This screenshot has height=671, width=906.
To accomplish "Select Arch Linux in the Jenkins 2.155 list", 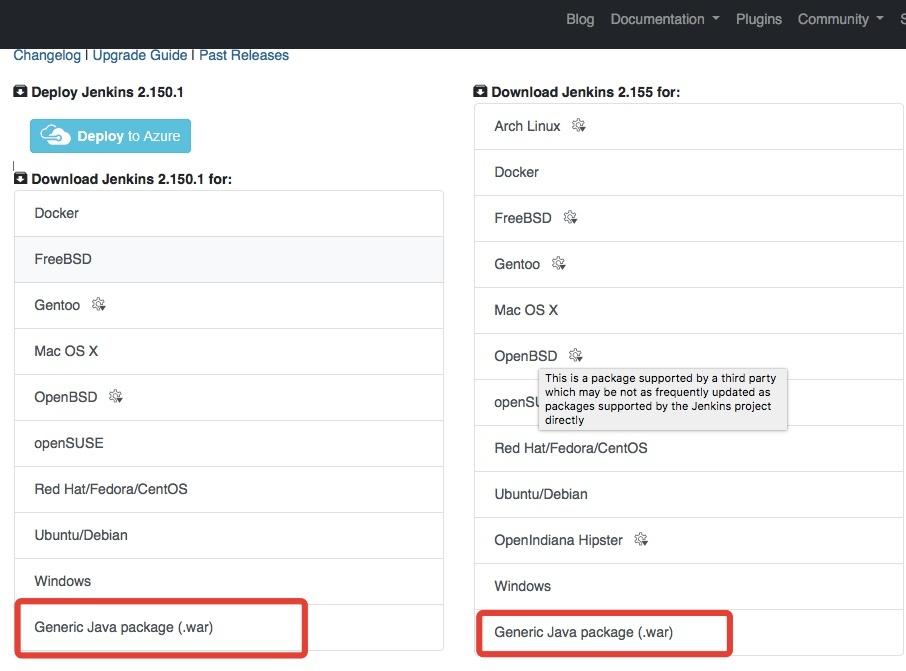I will (x=689, y=127).
